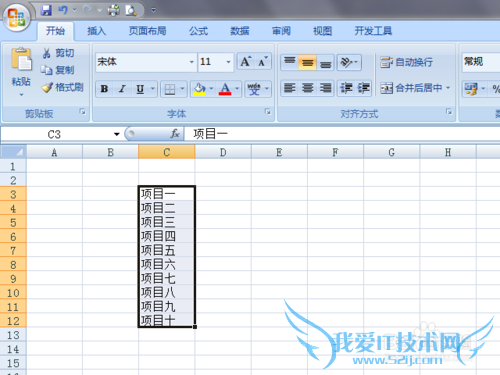500x375 pixels.
Task: Open print preview from quick access toolbar
Action: [x=131, y=11]
